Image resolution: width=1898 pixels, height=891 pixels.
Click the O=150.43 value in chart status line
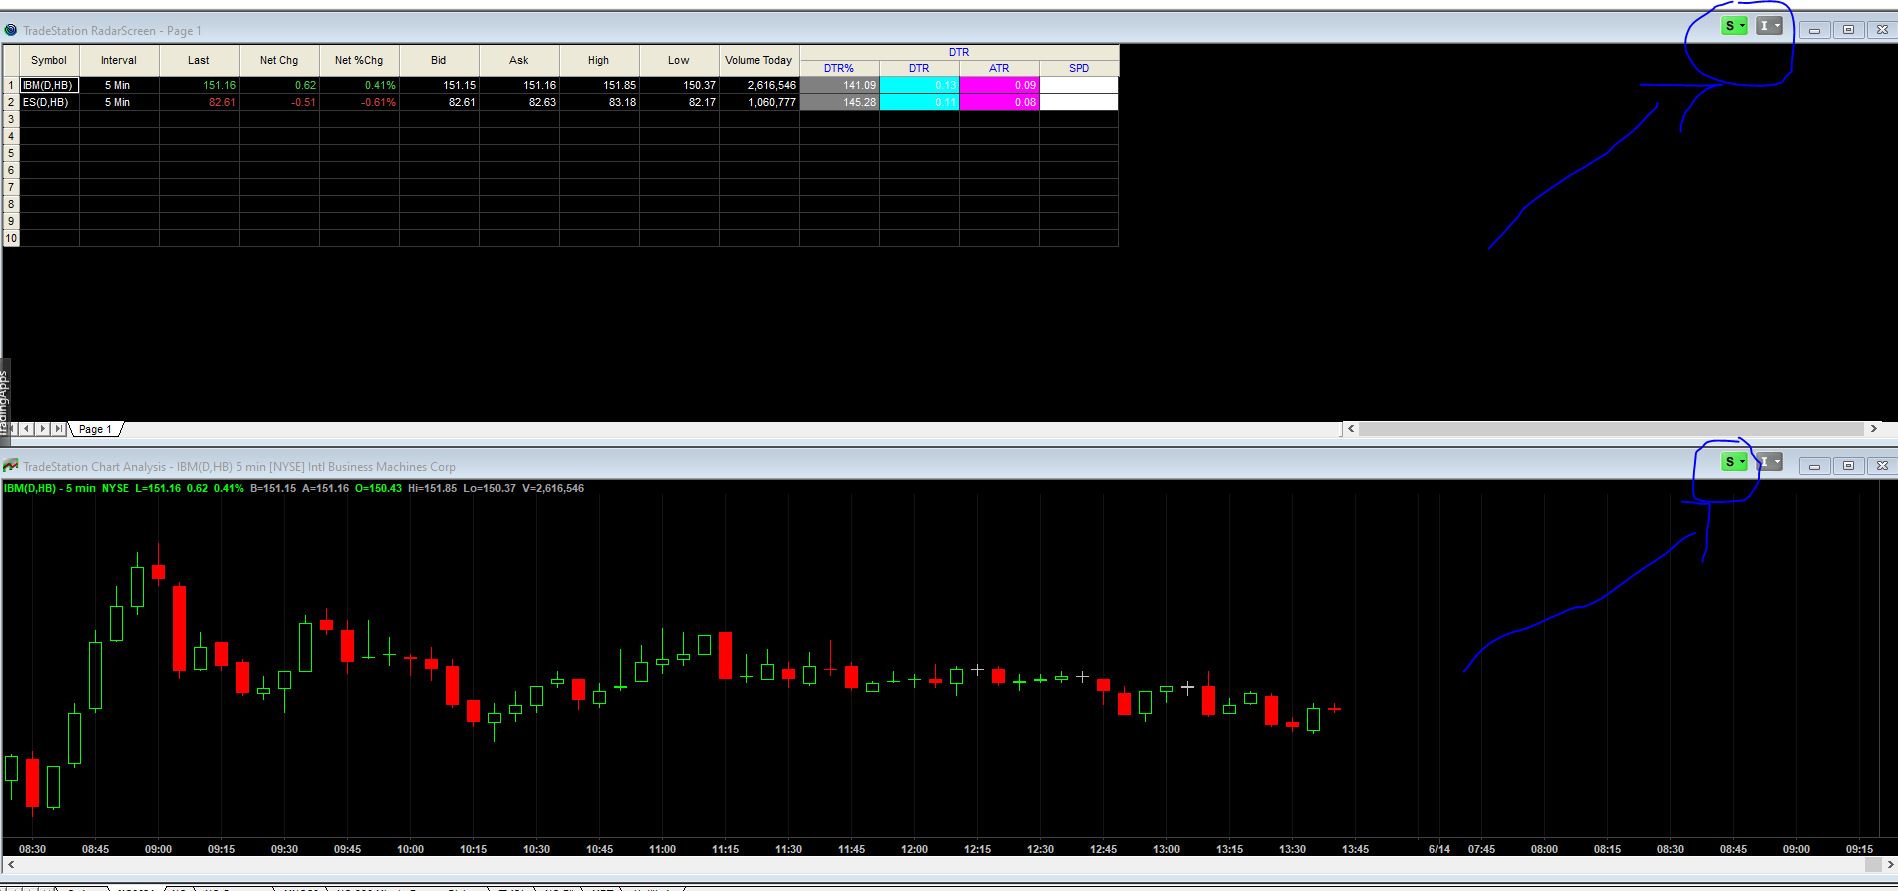(x=378, y=488)
